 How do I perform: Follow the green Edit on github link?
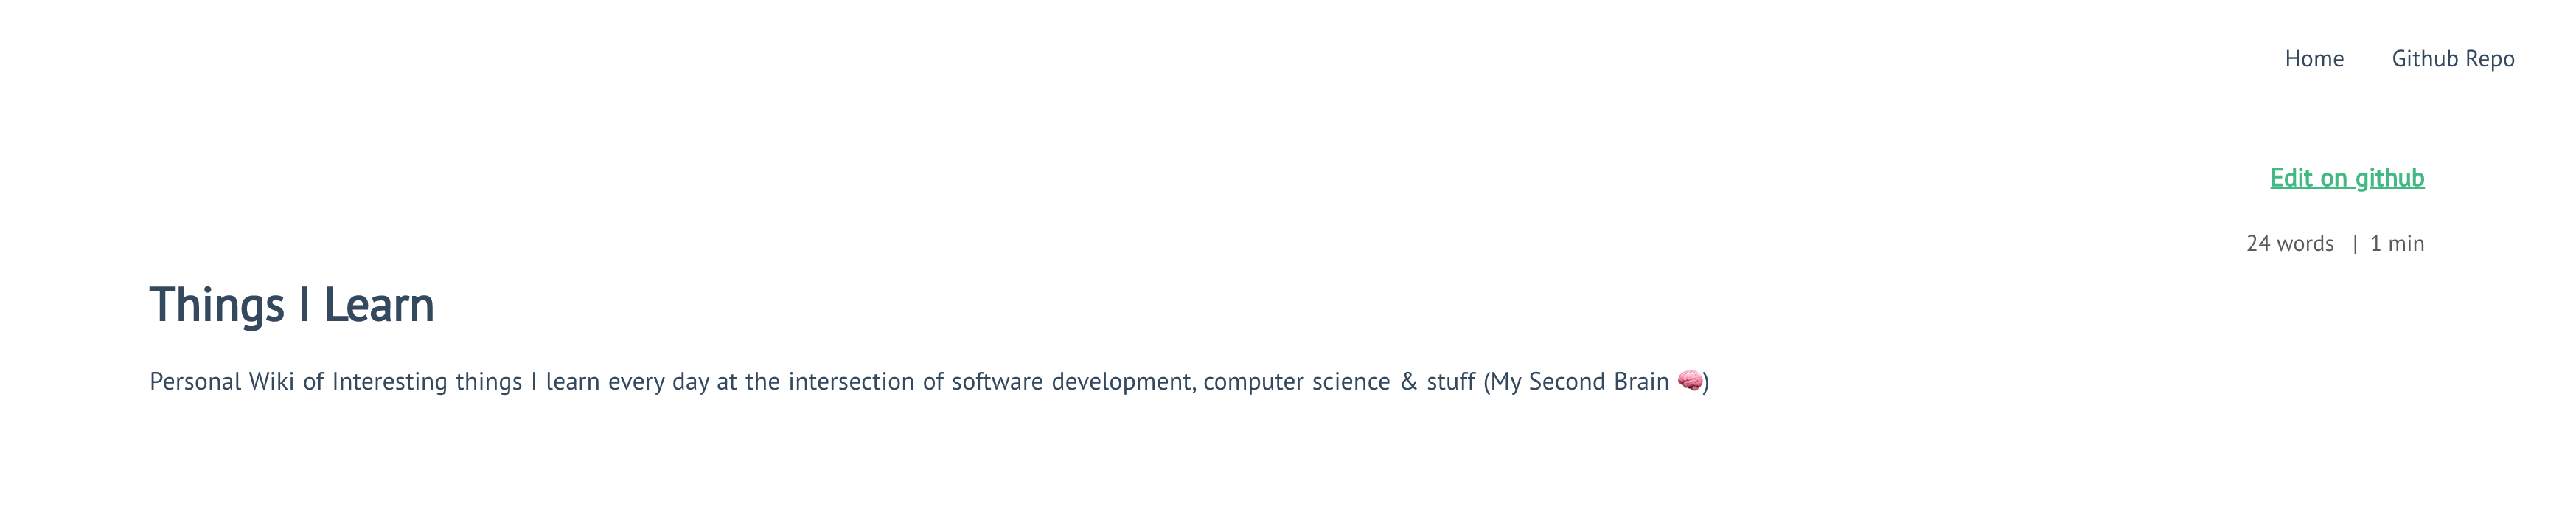tap(2346, 178)
